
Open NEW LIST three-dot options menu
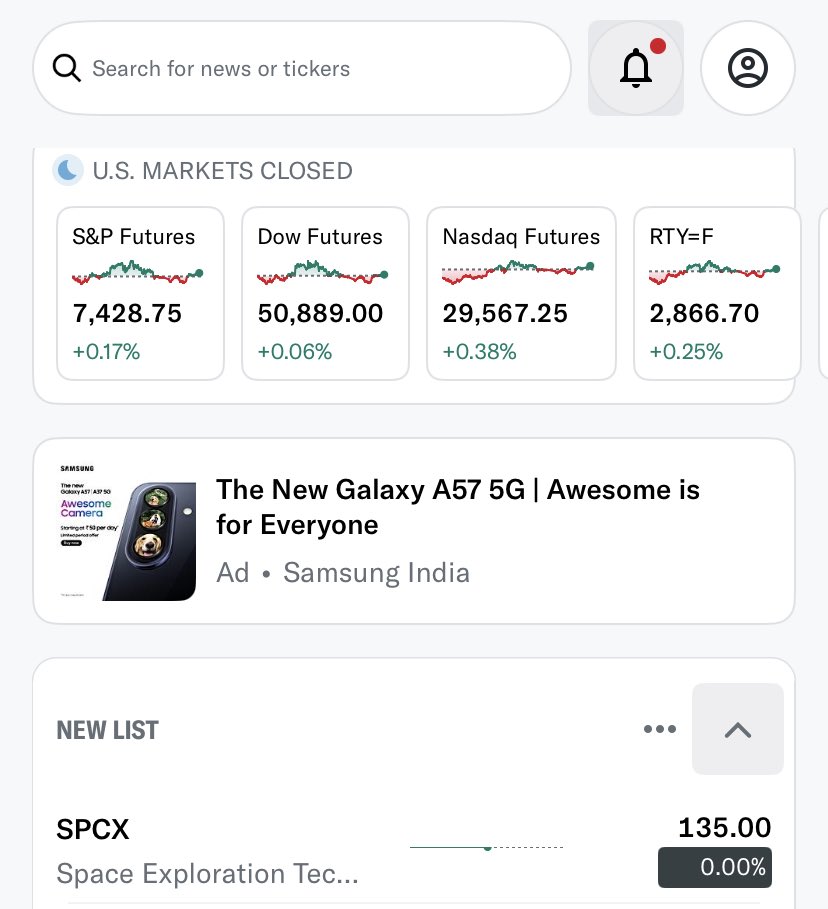coord(660,729)
